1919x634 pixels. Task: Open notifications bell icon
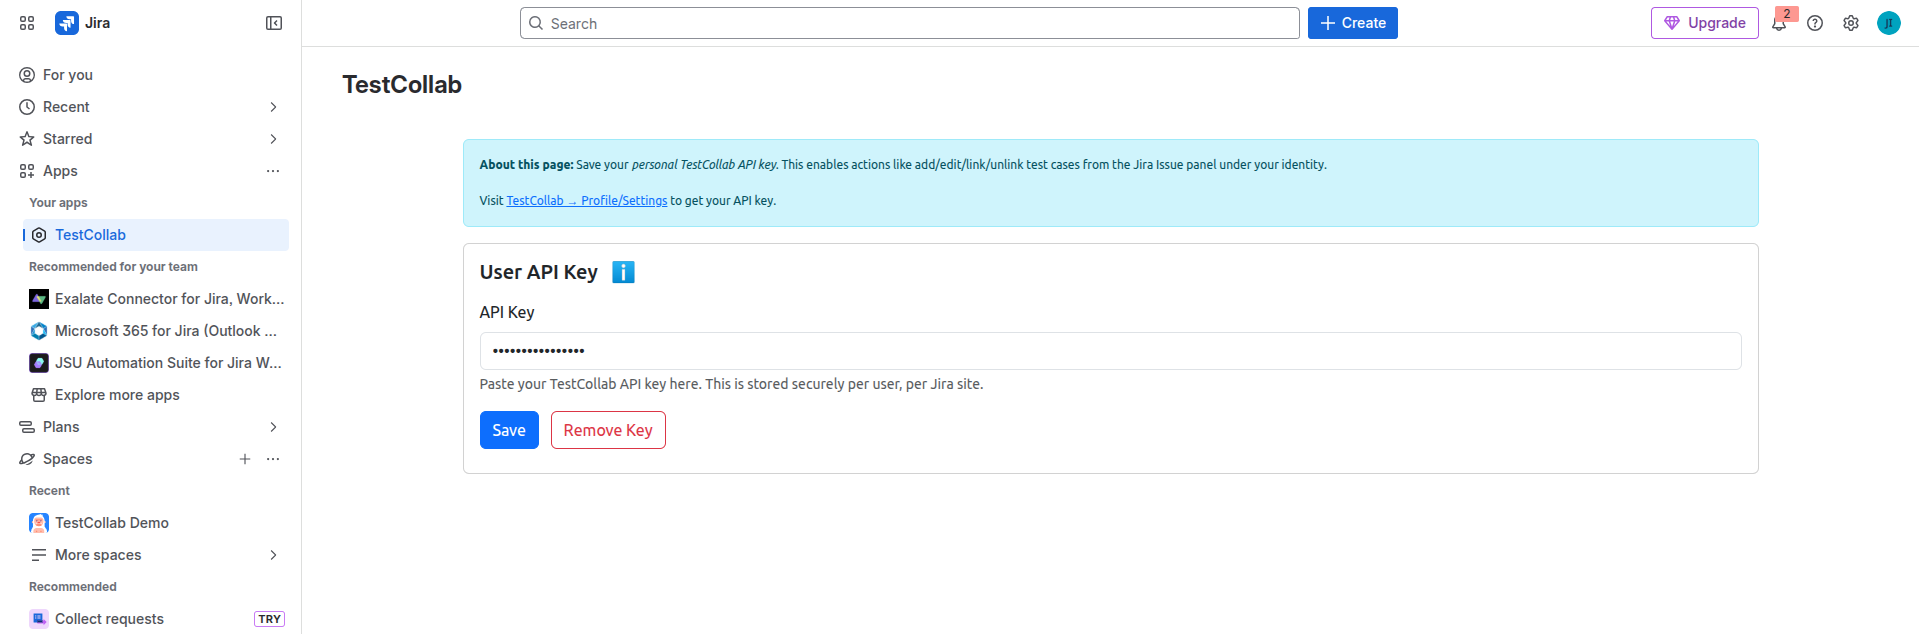(x=1779, y=23)
